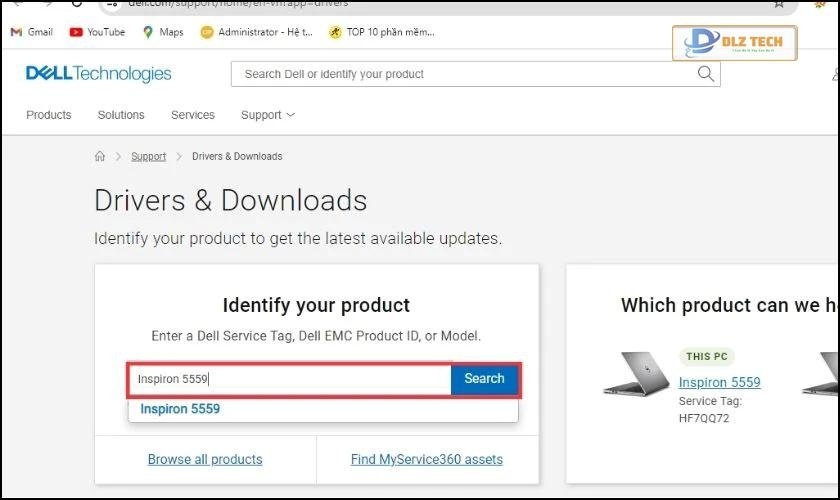The height and width of the screenshot is (500, 840).
Task: Open the Gmail bookmark
Action: (31, 32)
